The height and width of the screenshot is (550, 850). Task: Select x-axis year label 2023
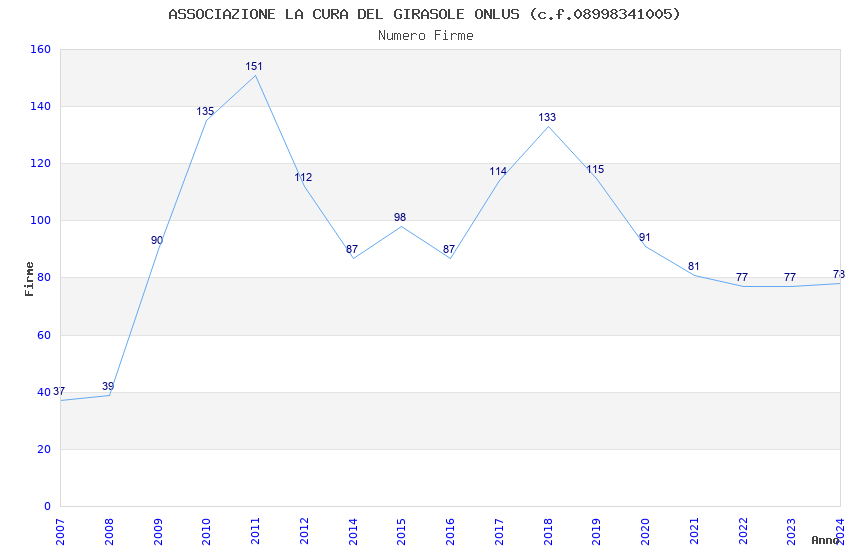click(791, 532)
